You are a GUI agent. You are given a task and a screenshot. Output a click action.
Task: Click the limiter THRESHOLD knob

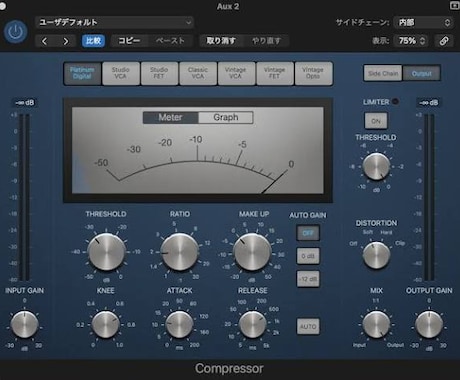pyautogui.click(x=376, y=167)
